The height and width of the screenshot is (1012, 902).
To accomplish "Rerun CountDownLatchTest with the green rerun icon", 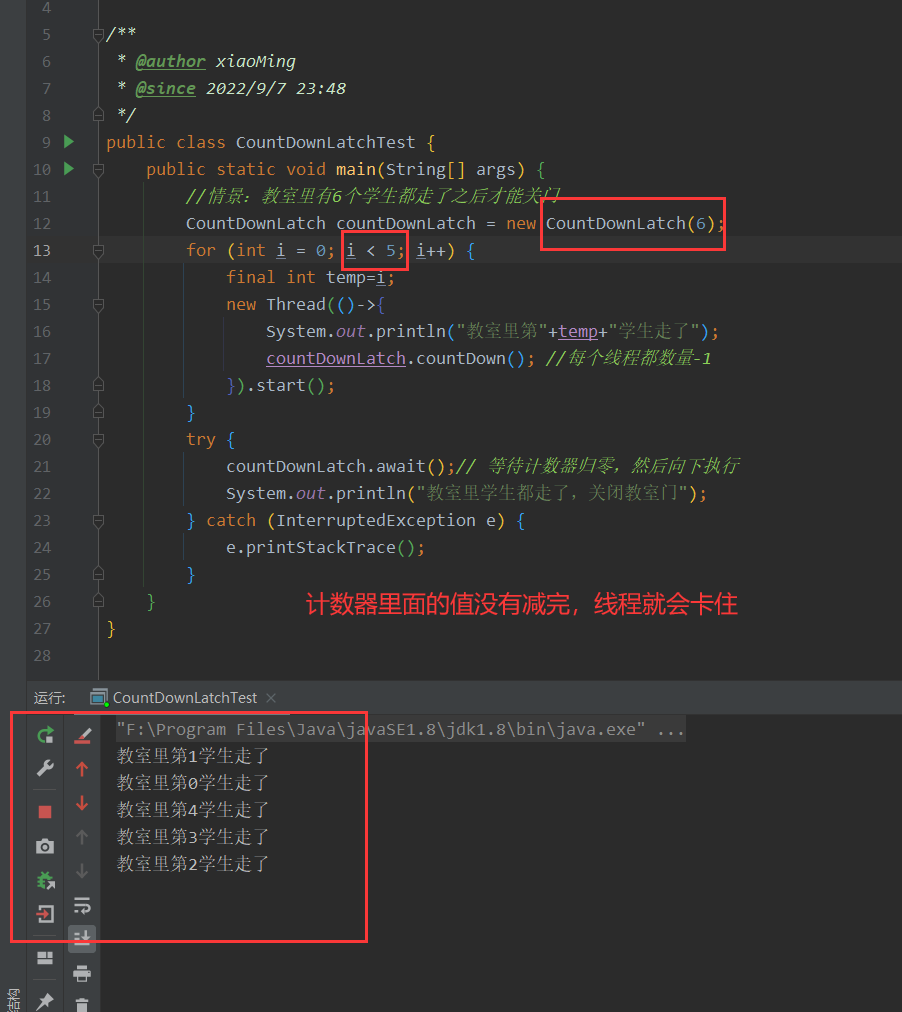I will (x=45, y=734).
